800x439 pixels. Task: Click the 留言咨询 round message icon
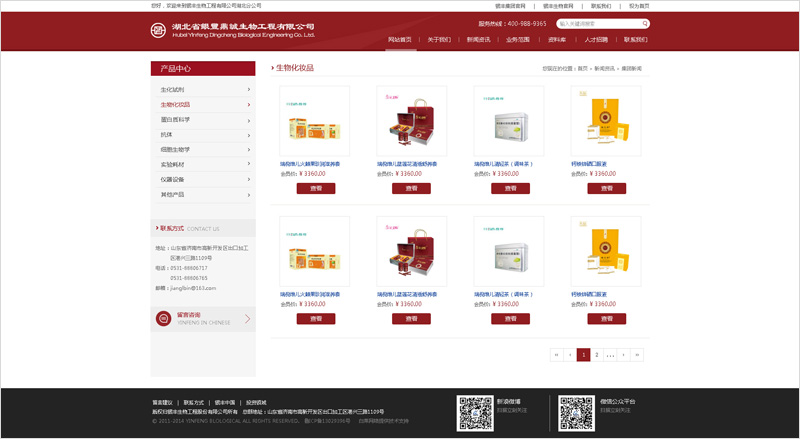[x=165, y=319]
